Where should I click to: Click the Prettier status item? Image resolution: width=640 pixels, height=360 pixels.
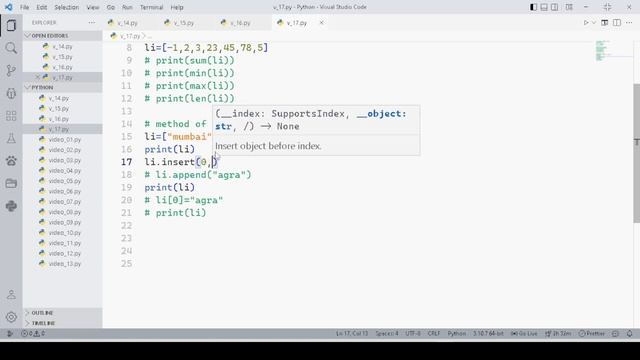[x=592, y=333]
